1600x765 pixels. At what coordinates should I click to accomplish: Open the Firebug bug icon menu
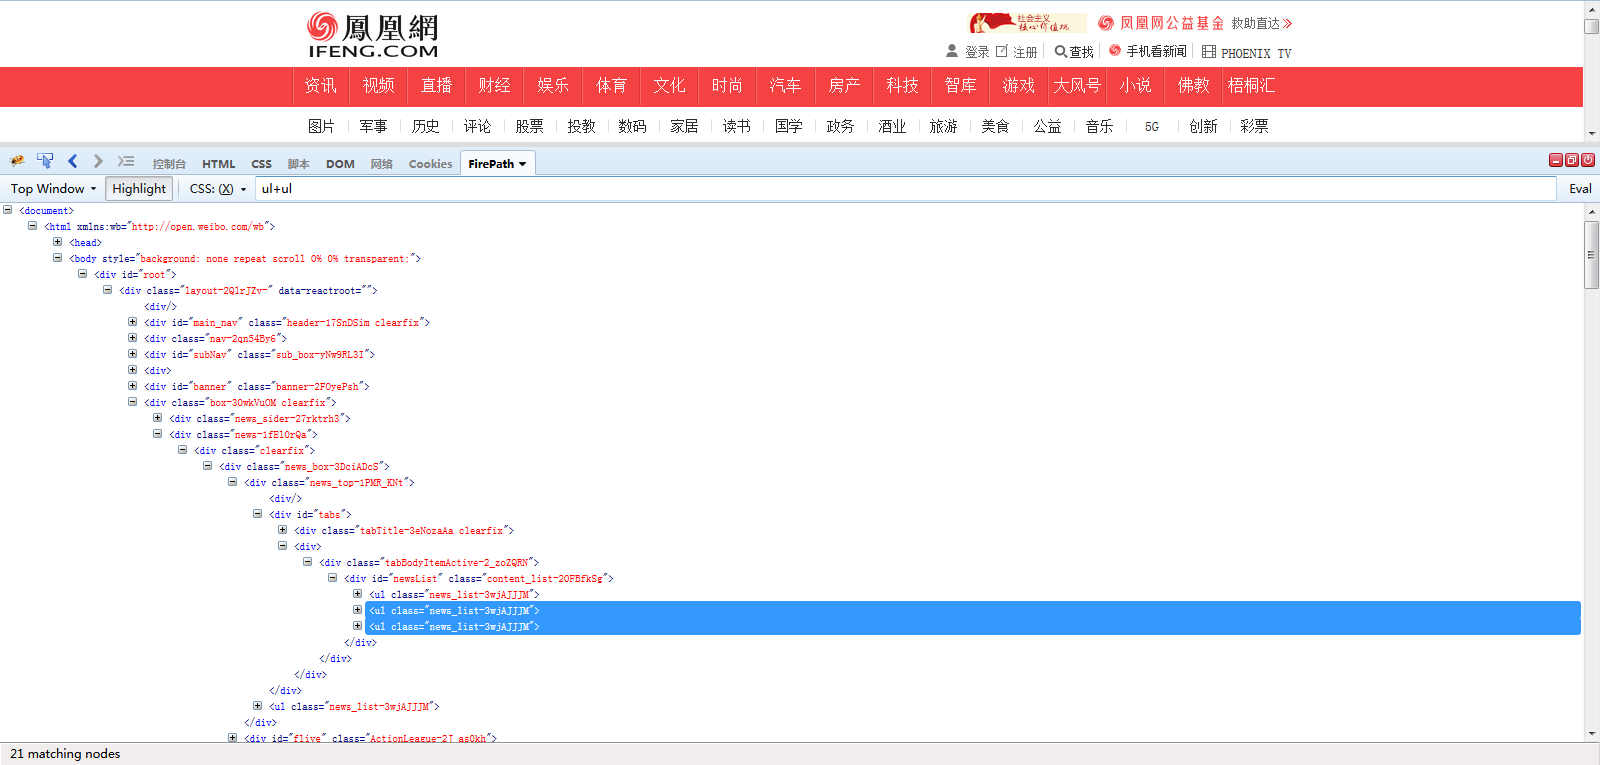coord(17,161)
